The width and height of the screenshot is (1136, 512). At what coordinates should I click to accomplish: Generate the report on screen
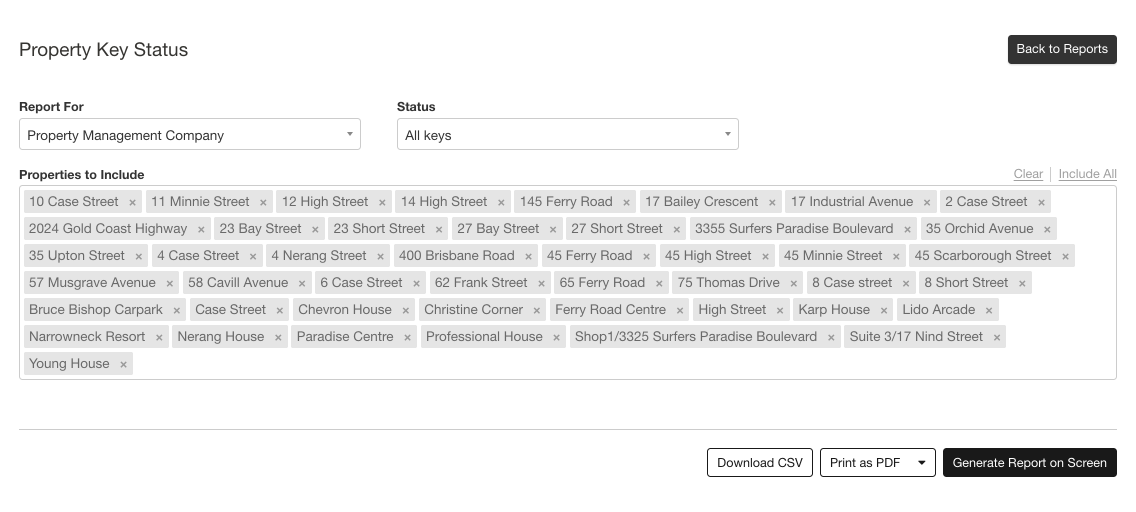[1029, 463]
